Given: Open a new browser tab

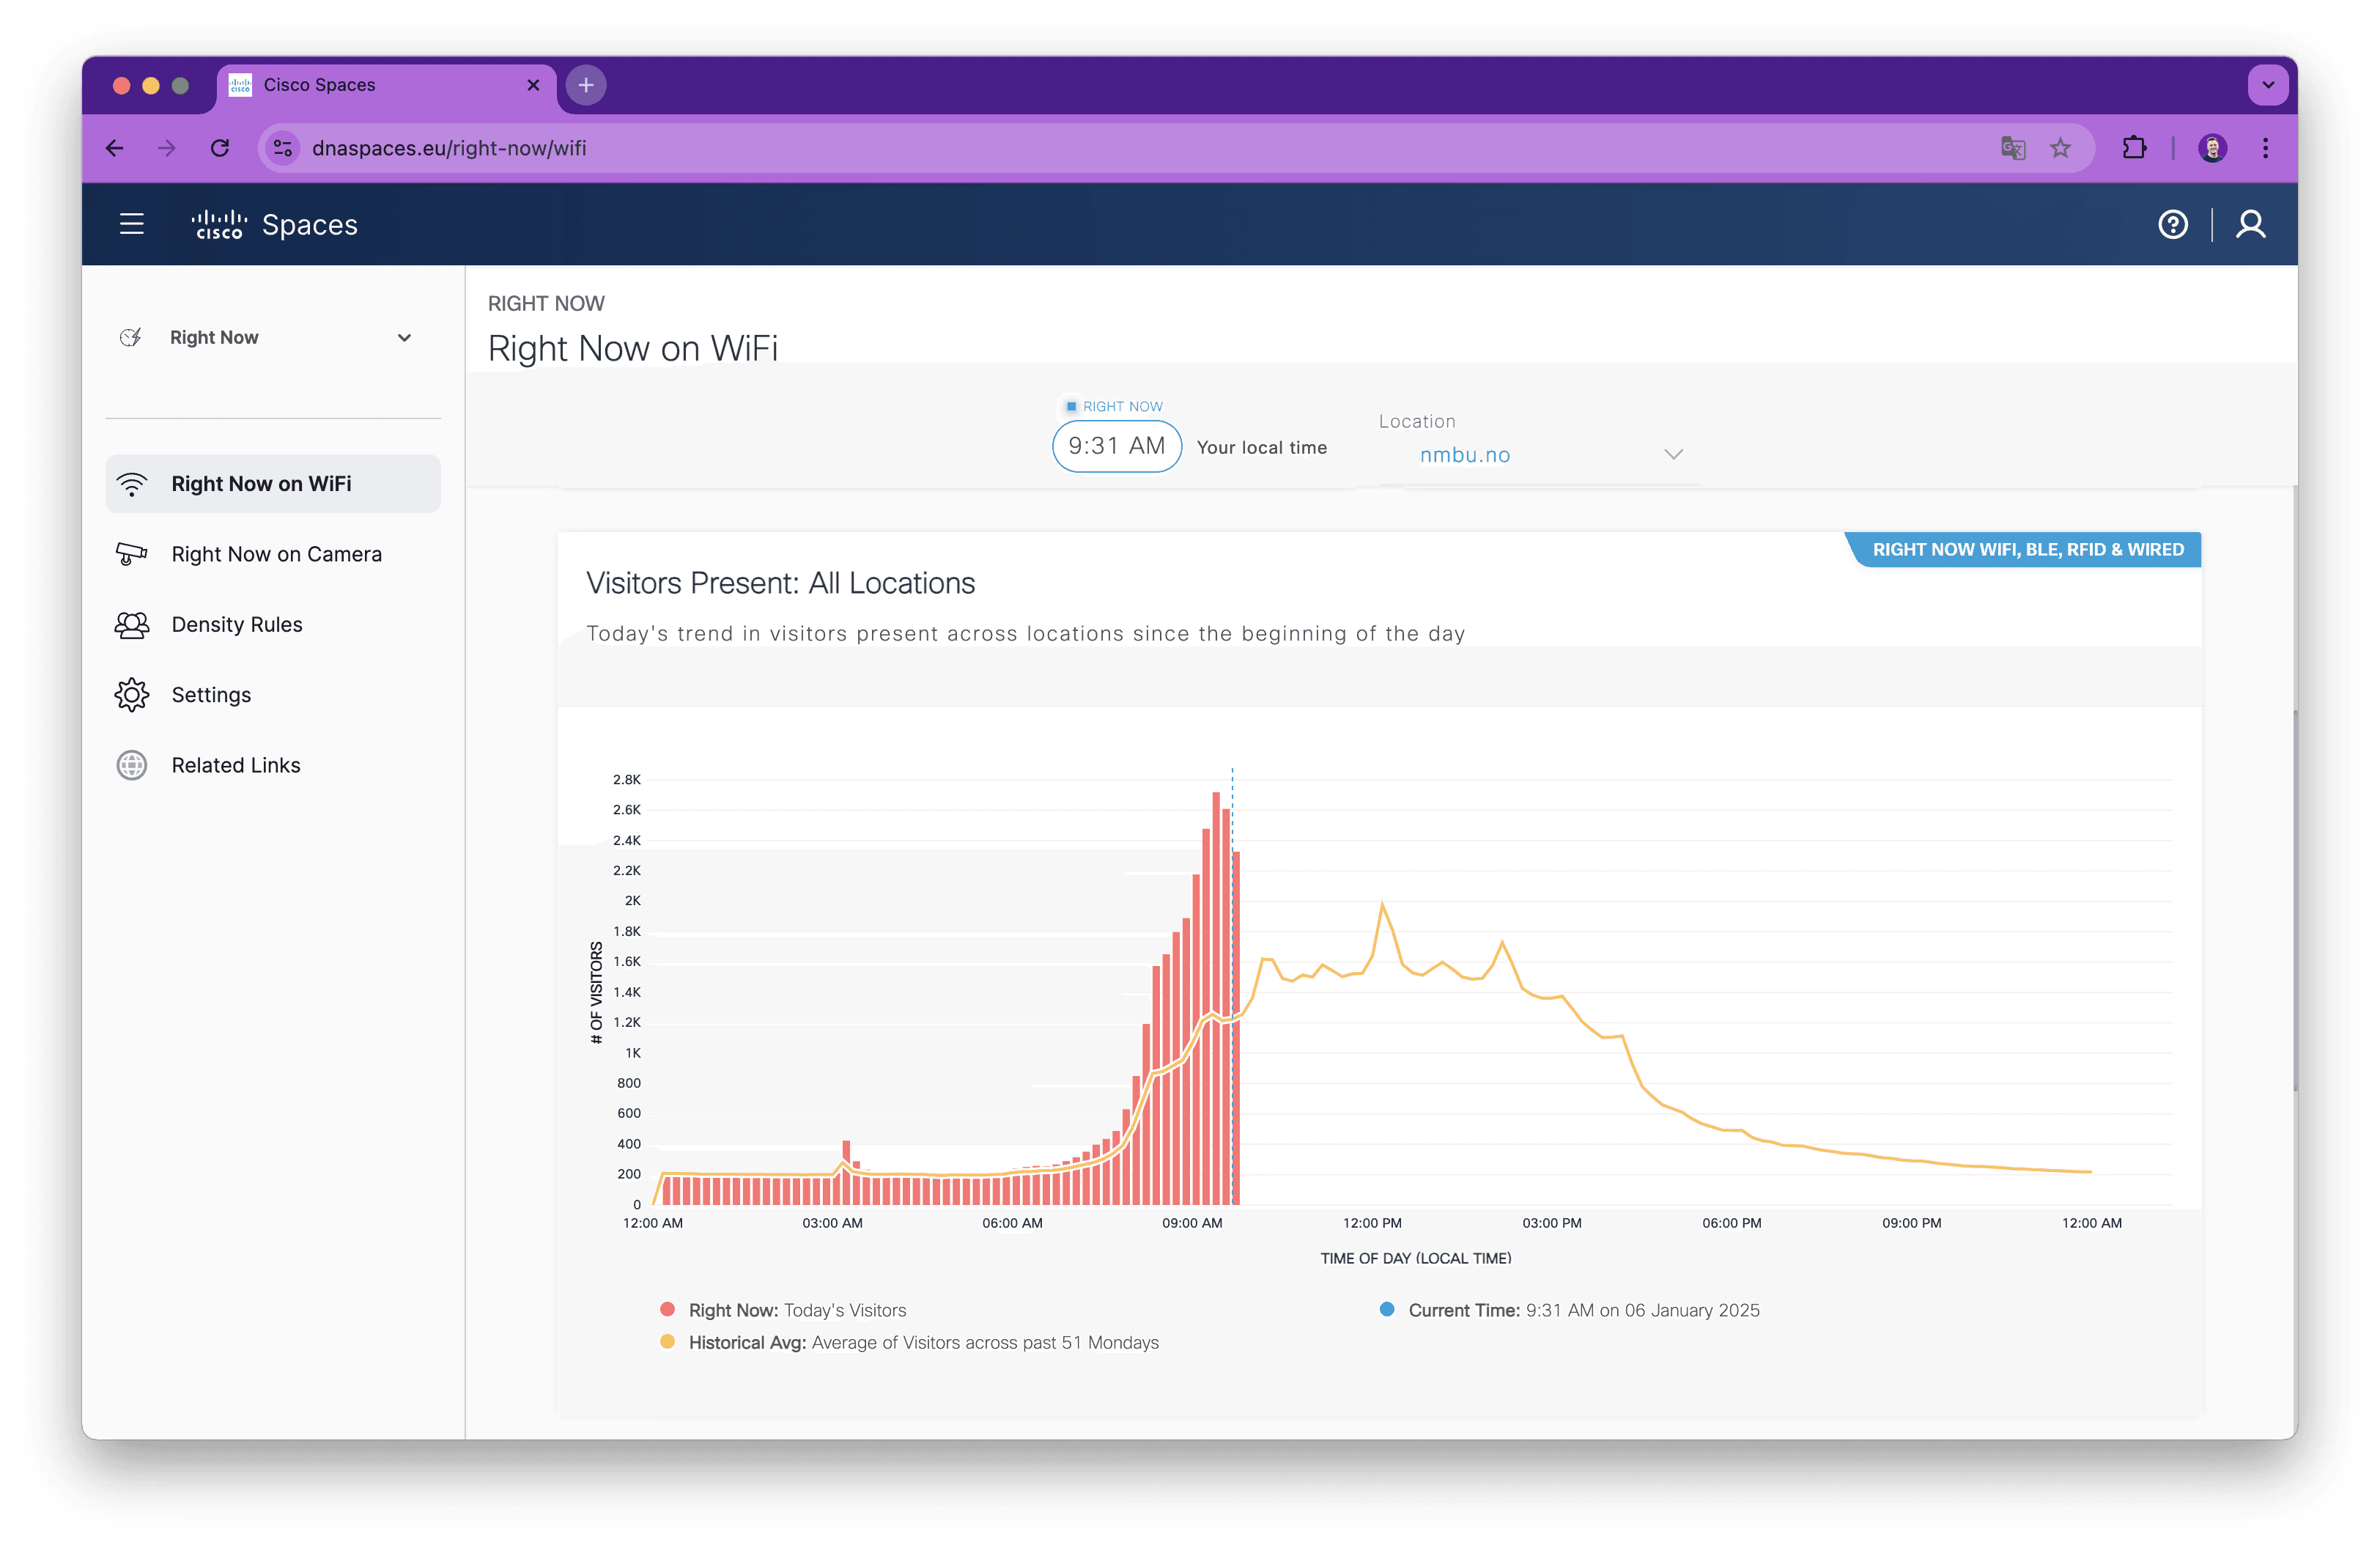Looking at the screenshot, I should (586, 85).
